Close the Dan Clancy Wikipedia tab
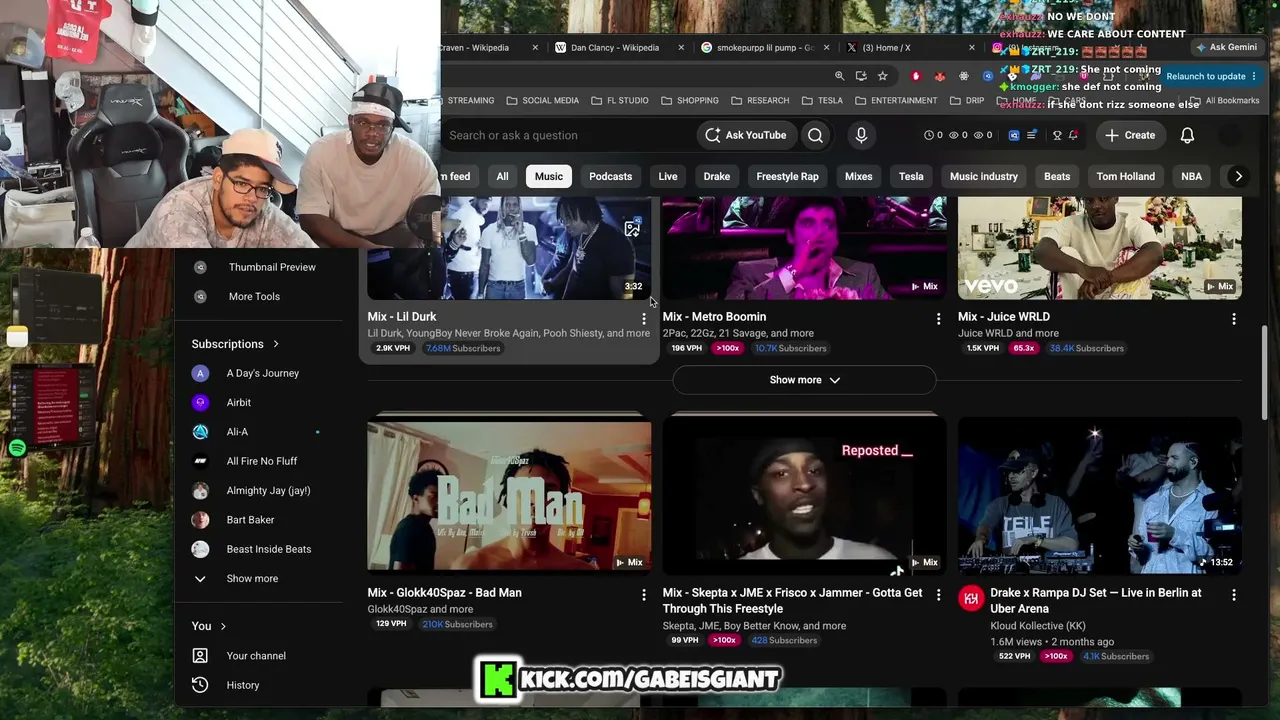The width and height of the screenshot is (1280, 720). click(682, 47)
